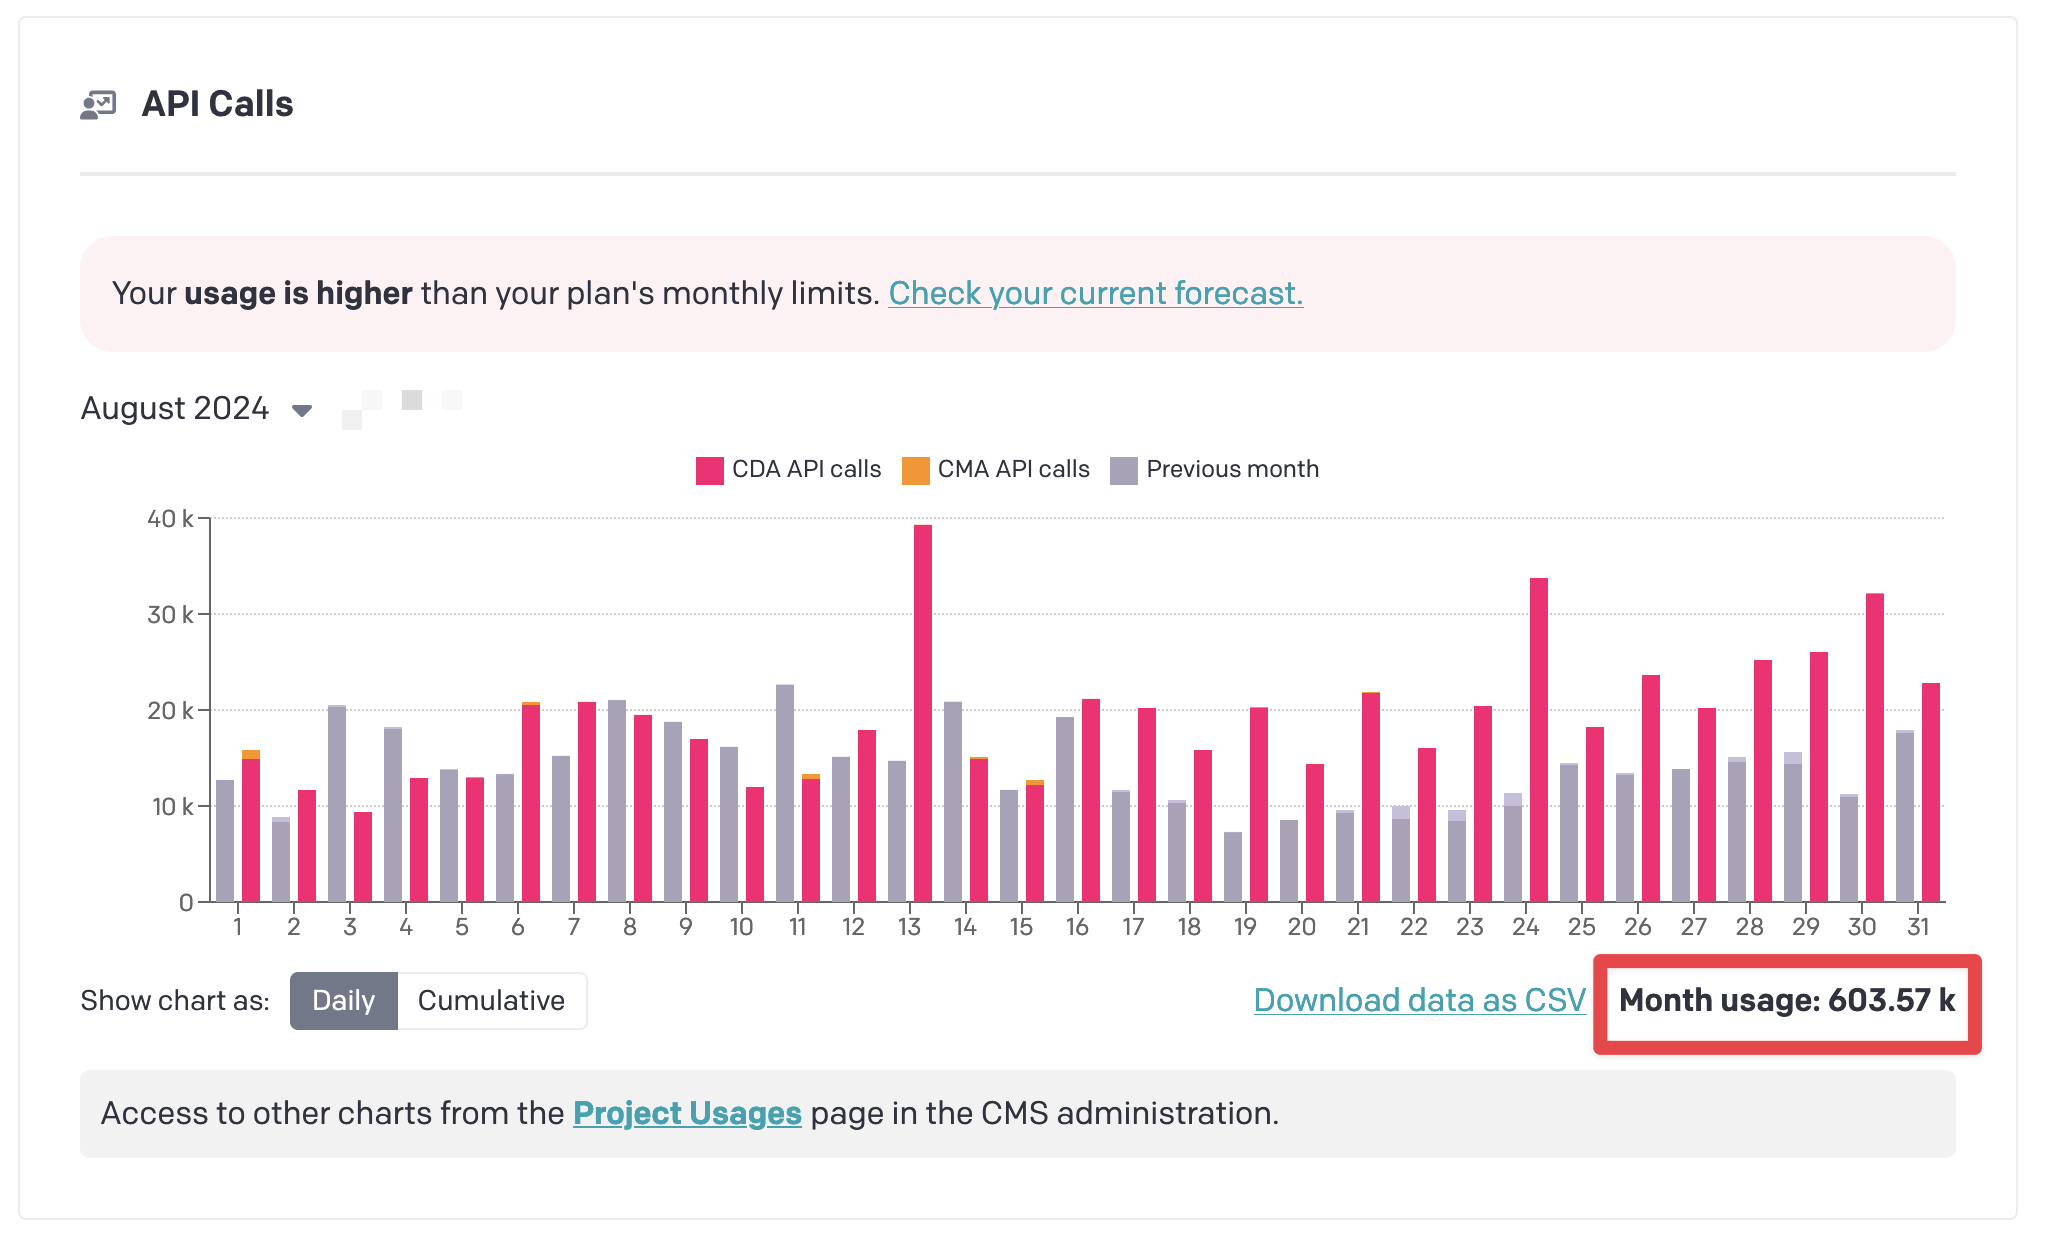Open the August 2024 month dropdown arrow
This screenshot has width=2046, height=1250.
[x=302, y=410]
